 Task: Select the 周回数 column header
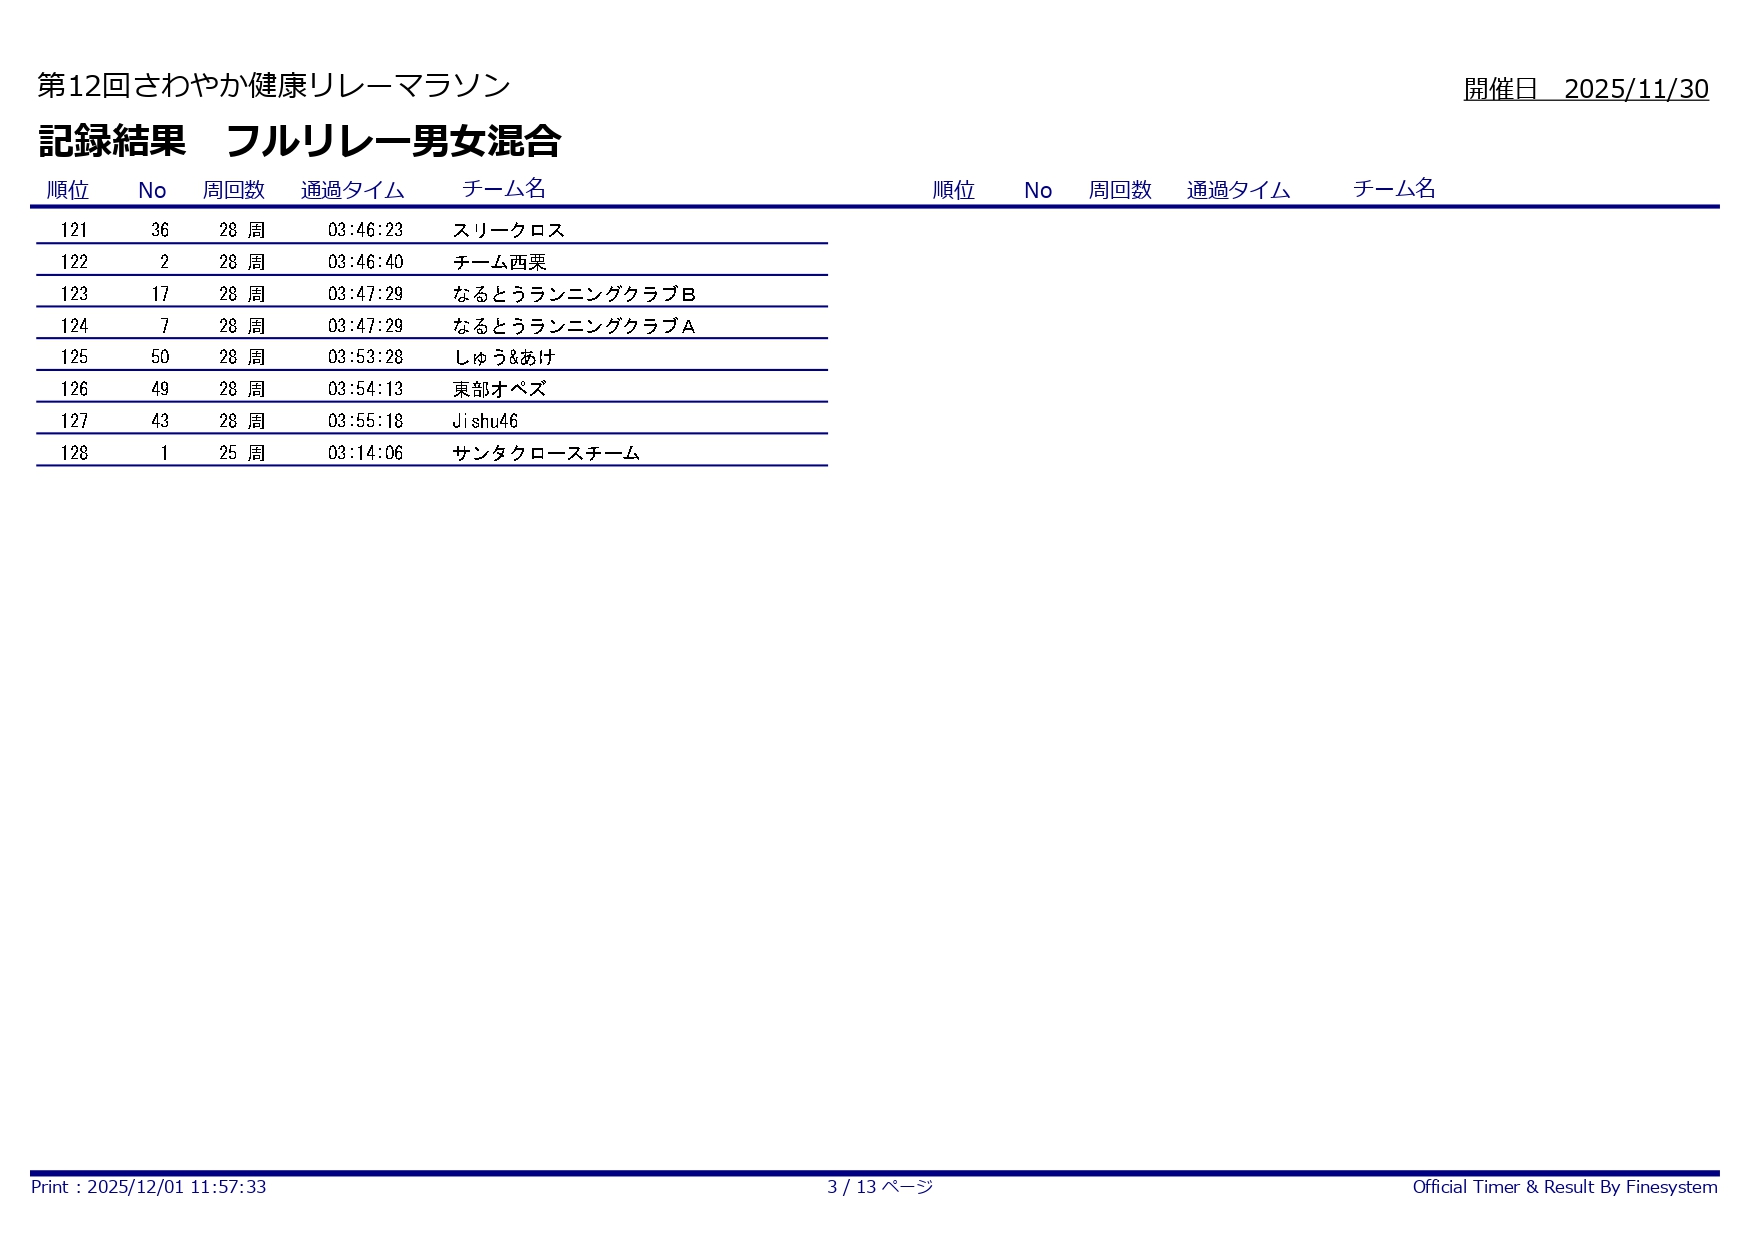click(x=233, y=189)
